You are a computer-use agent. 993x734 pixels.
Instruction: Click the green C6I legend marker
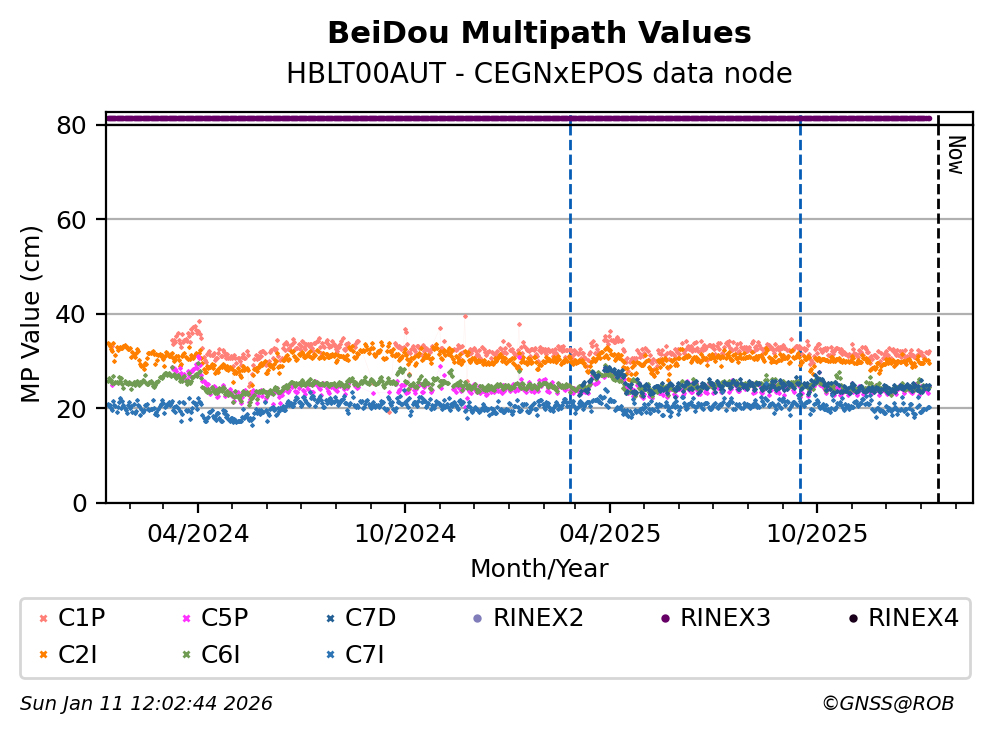186,656
